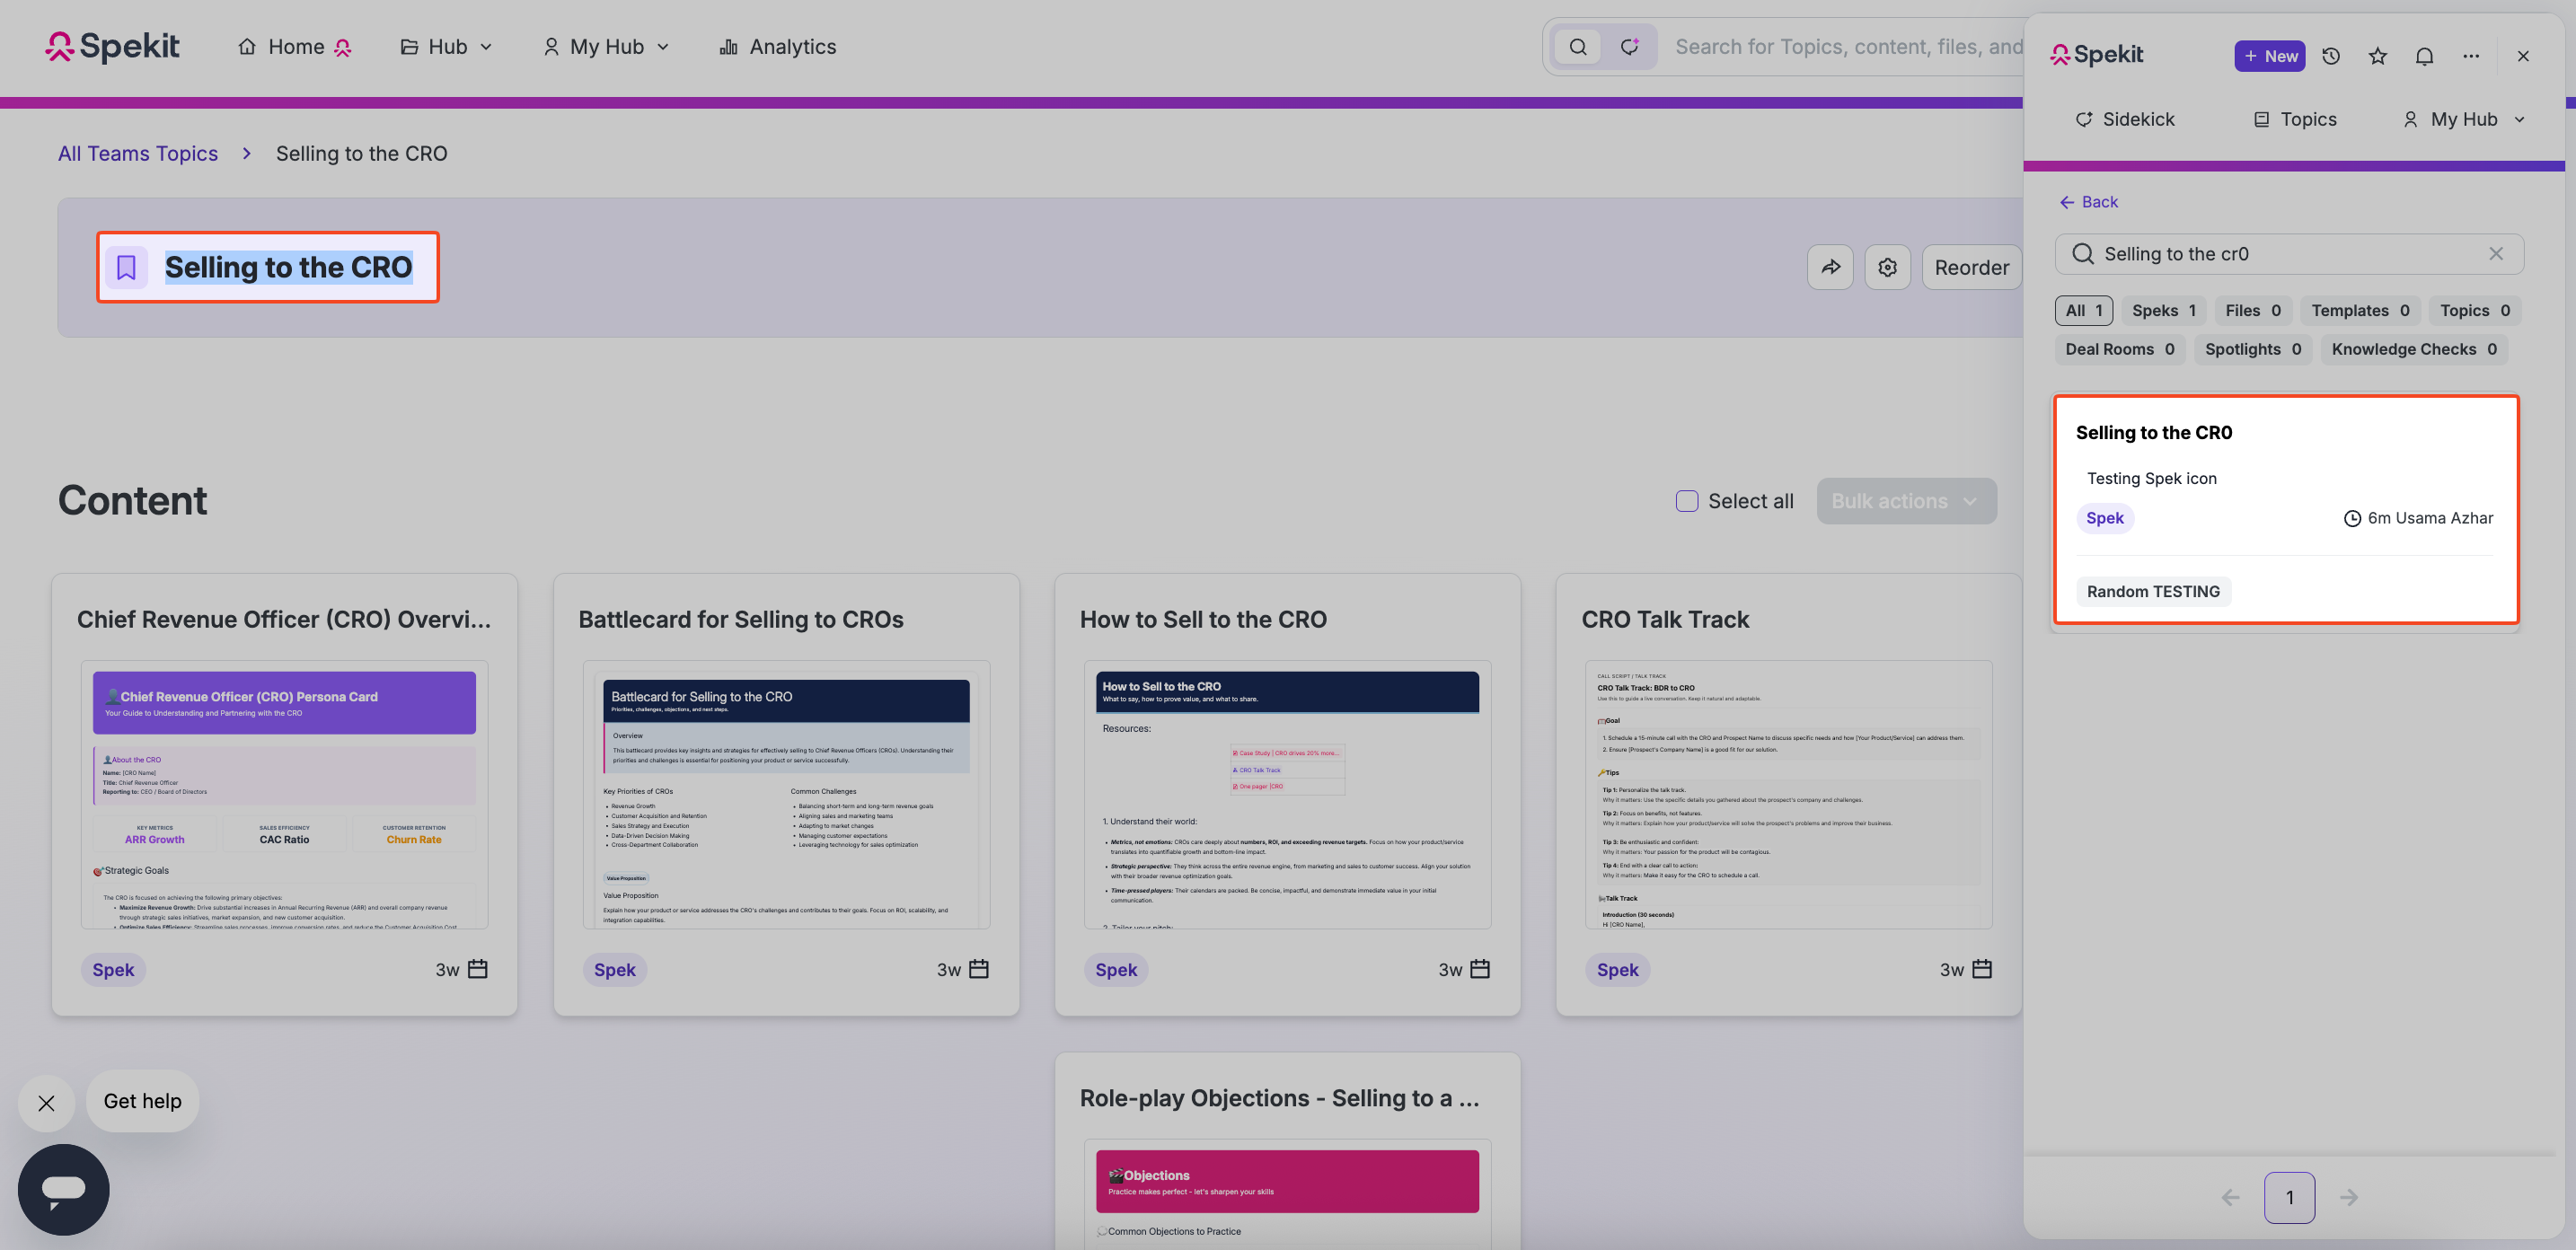
Task: Go to next results page arrow
Action: click(2349, 1197)
